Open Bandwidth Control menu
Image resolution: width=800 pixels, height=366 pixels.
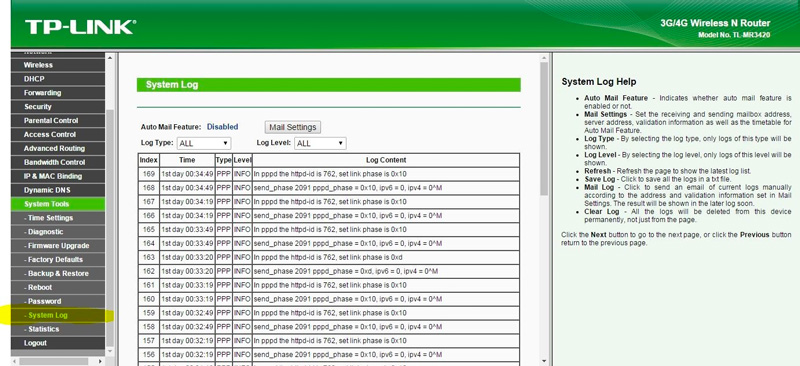tap(58, 162)
